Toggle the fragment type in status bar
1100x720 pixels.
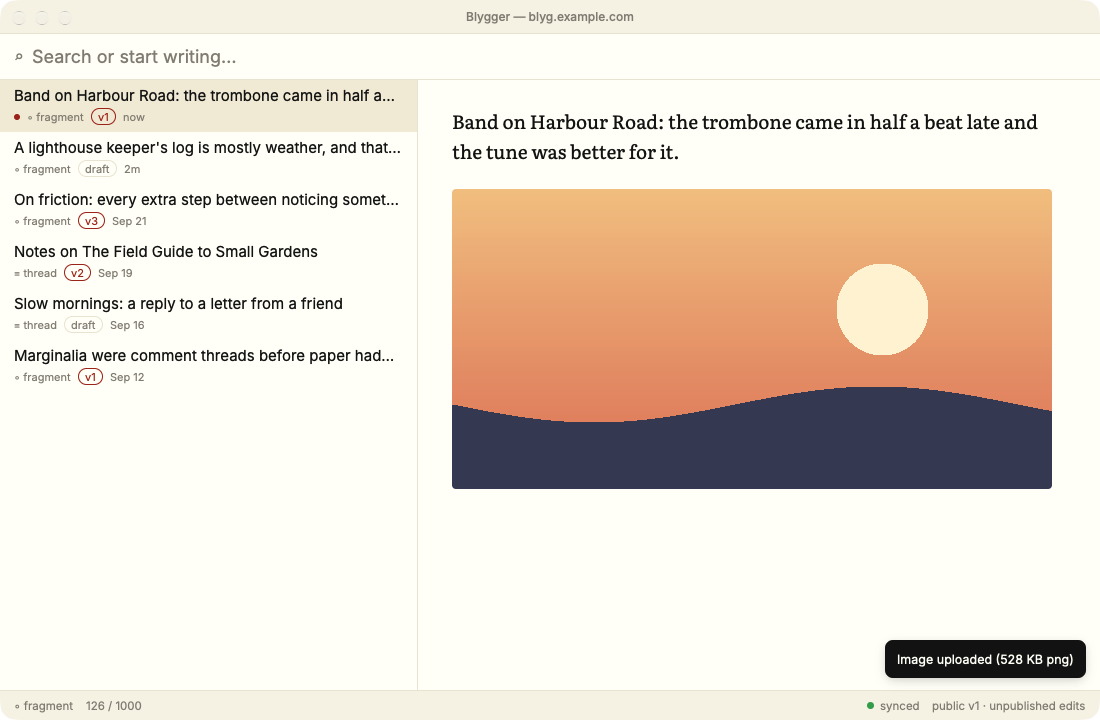(x=43, y=706)
